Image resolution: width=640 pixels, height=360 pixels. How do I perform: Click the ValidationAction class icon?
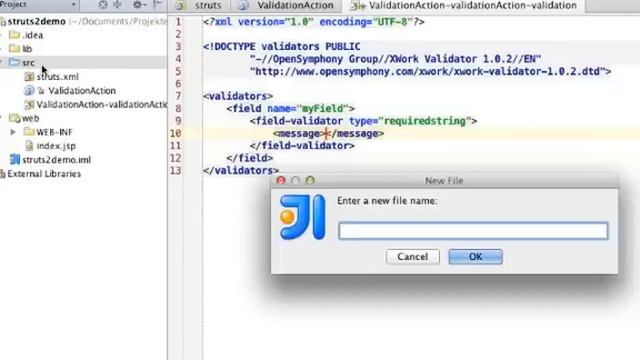(29, 90)
